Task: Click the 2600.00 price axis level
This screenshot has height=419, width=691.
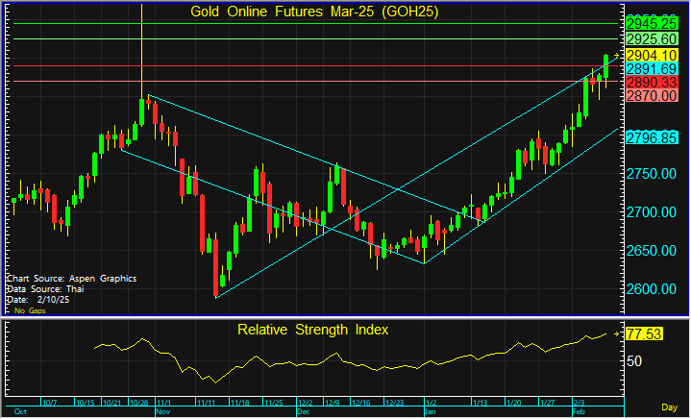Action: (x=651, y=289)
